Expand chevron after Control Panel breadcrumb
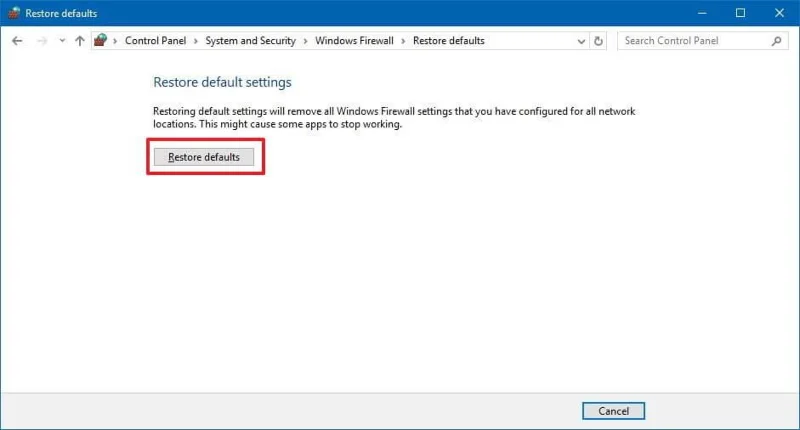This screenshot has height=430, width=800. (195, 41)
